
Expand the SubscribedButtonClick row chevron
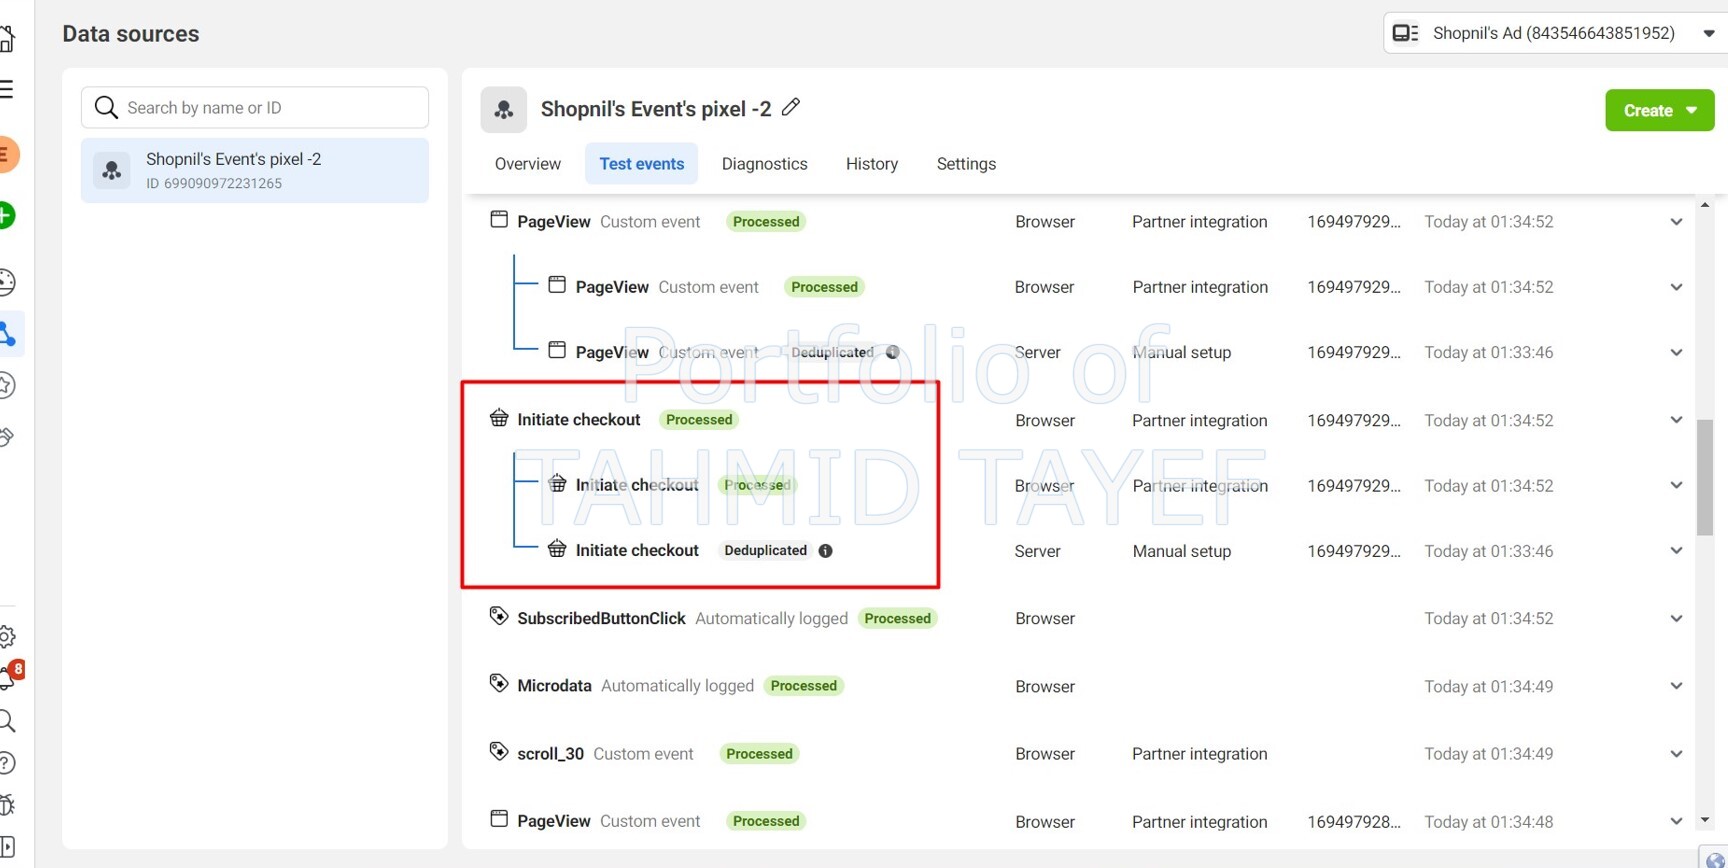coord(1676,618)
